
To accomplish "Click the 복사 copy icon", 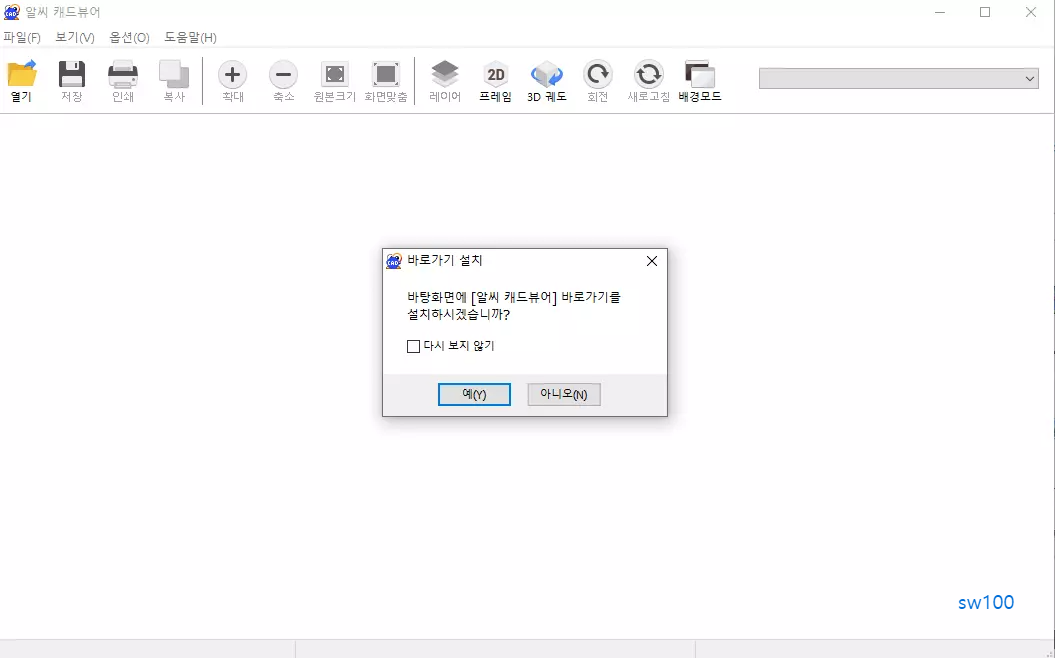I will (173, 78).
